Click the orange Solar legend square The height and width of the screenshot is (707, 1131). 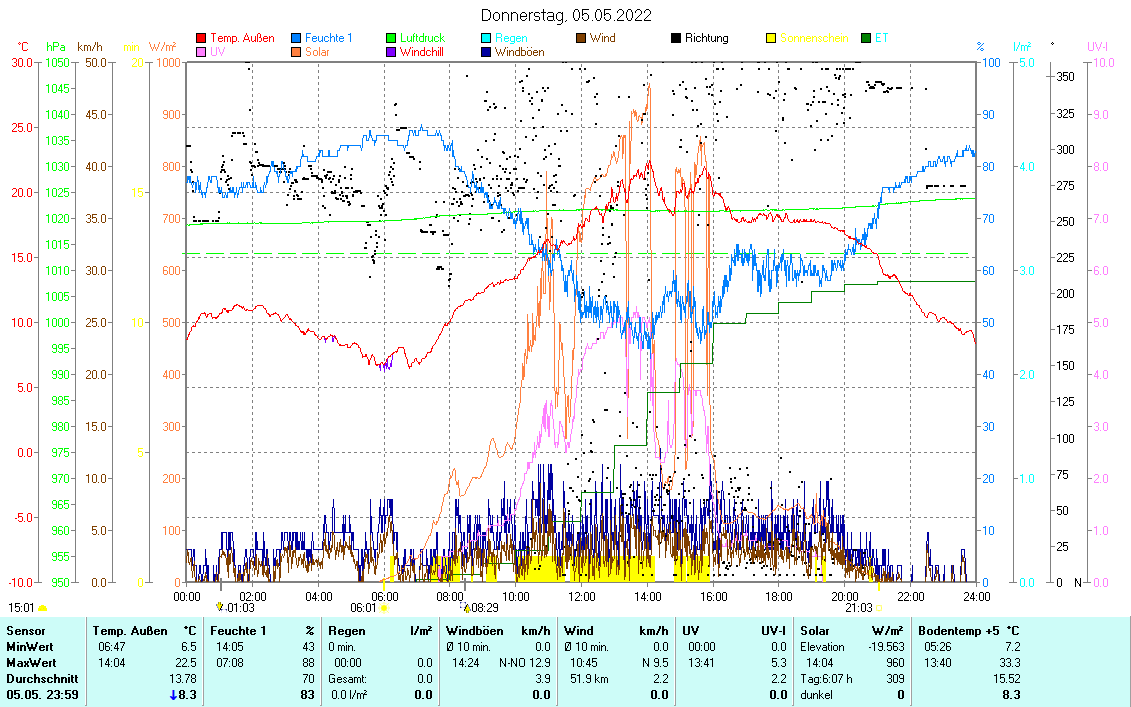coord(297,52)
